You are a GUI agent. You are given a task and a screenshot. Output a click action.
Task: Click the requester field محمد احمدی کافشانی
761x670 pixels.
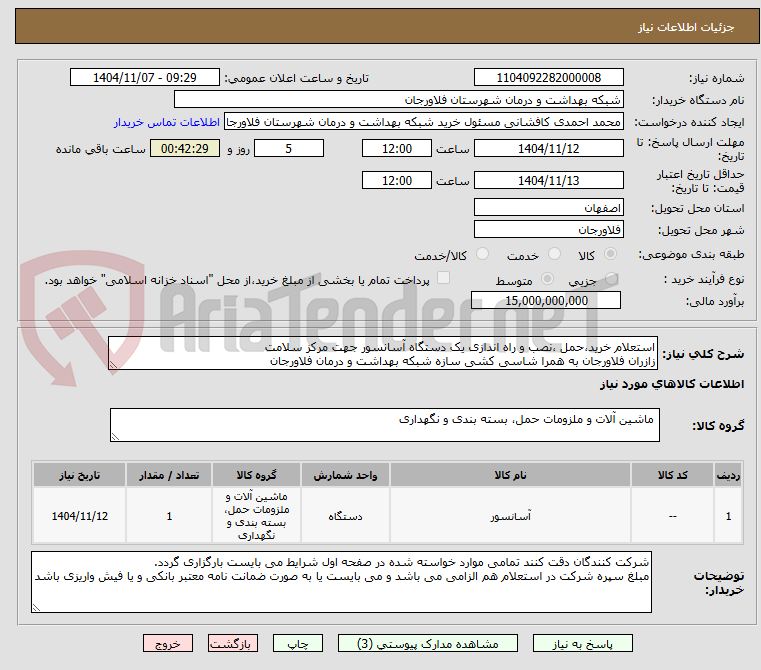[423, 122]
